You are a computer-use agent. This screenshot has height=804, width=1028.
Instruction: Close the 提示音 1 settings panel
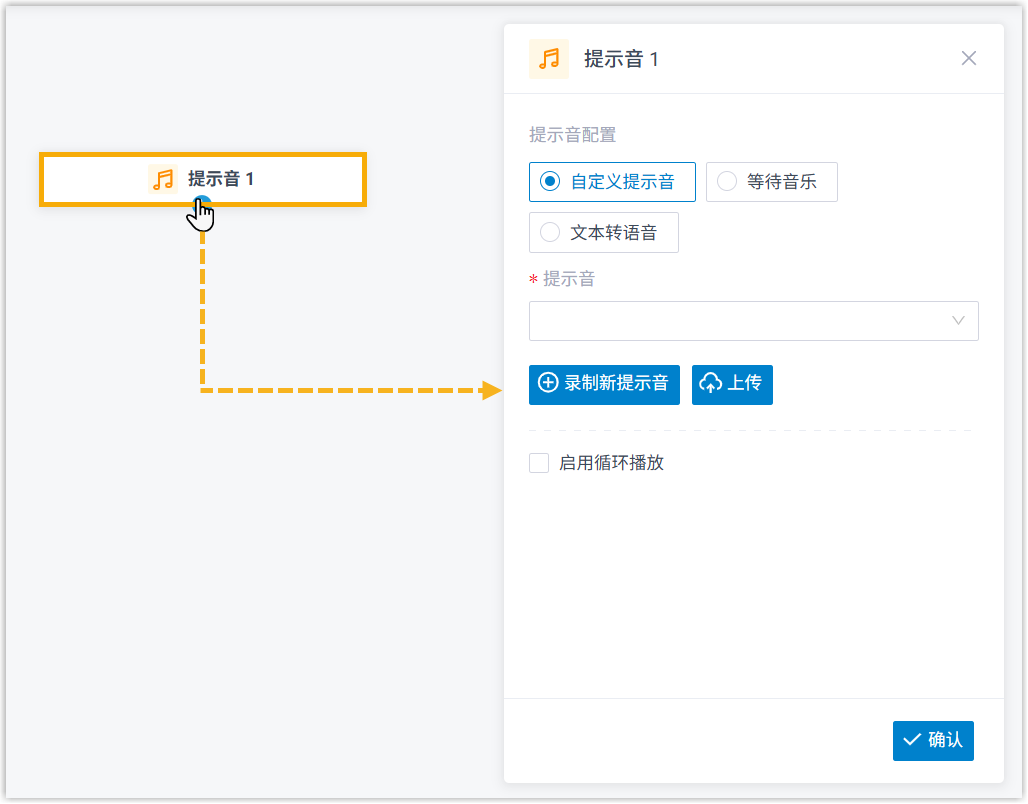(x=968, y=58)
